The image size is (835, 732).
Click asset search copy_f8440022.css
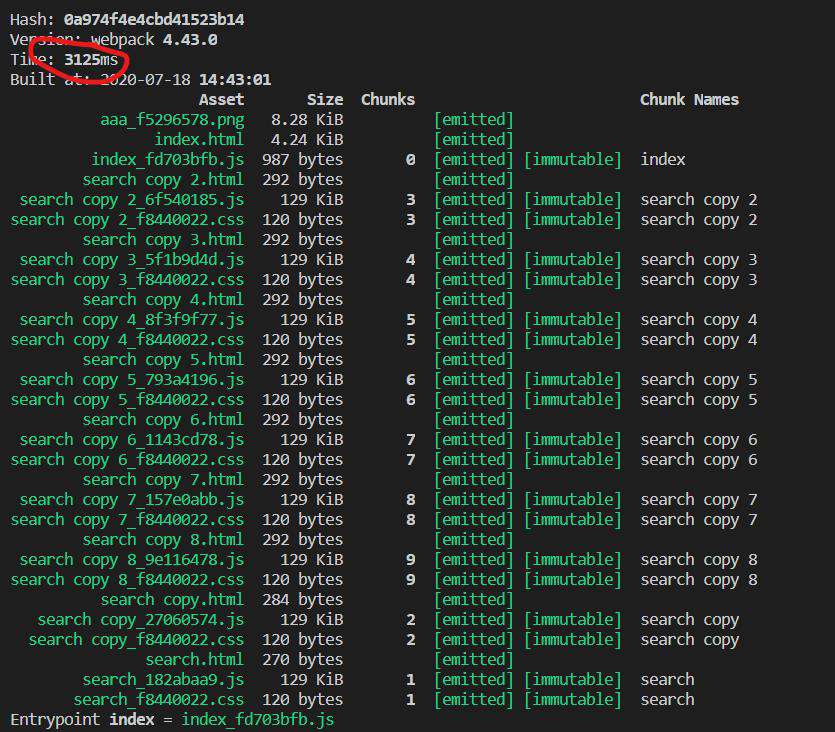pos(136,640)
